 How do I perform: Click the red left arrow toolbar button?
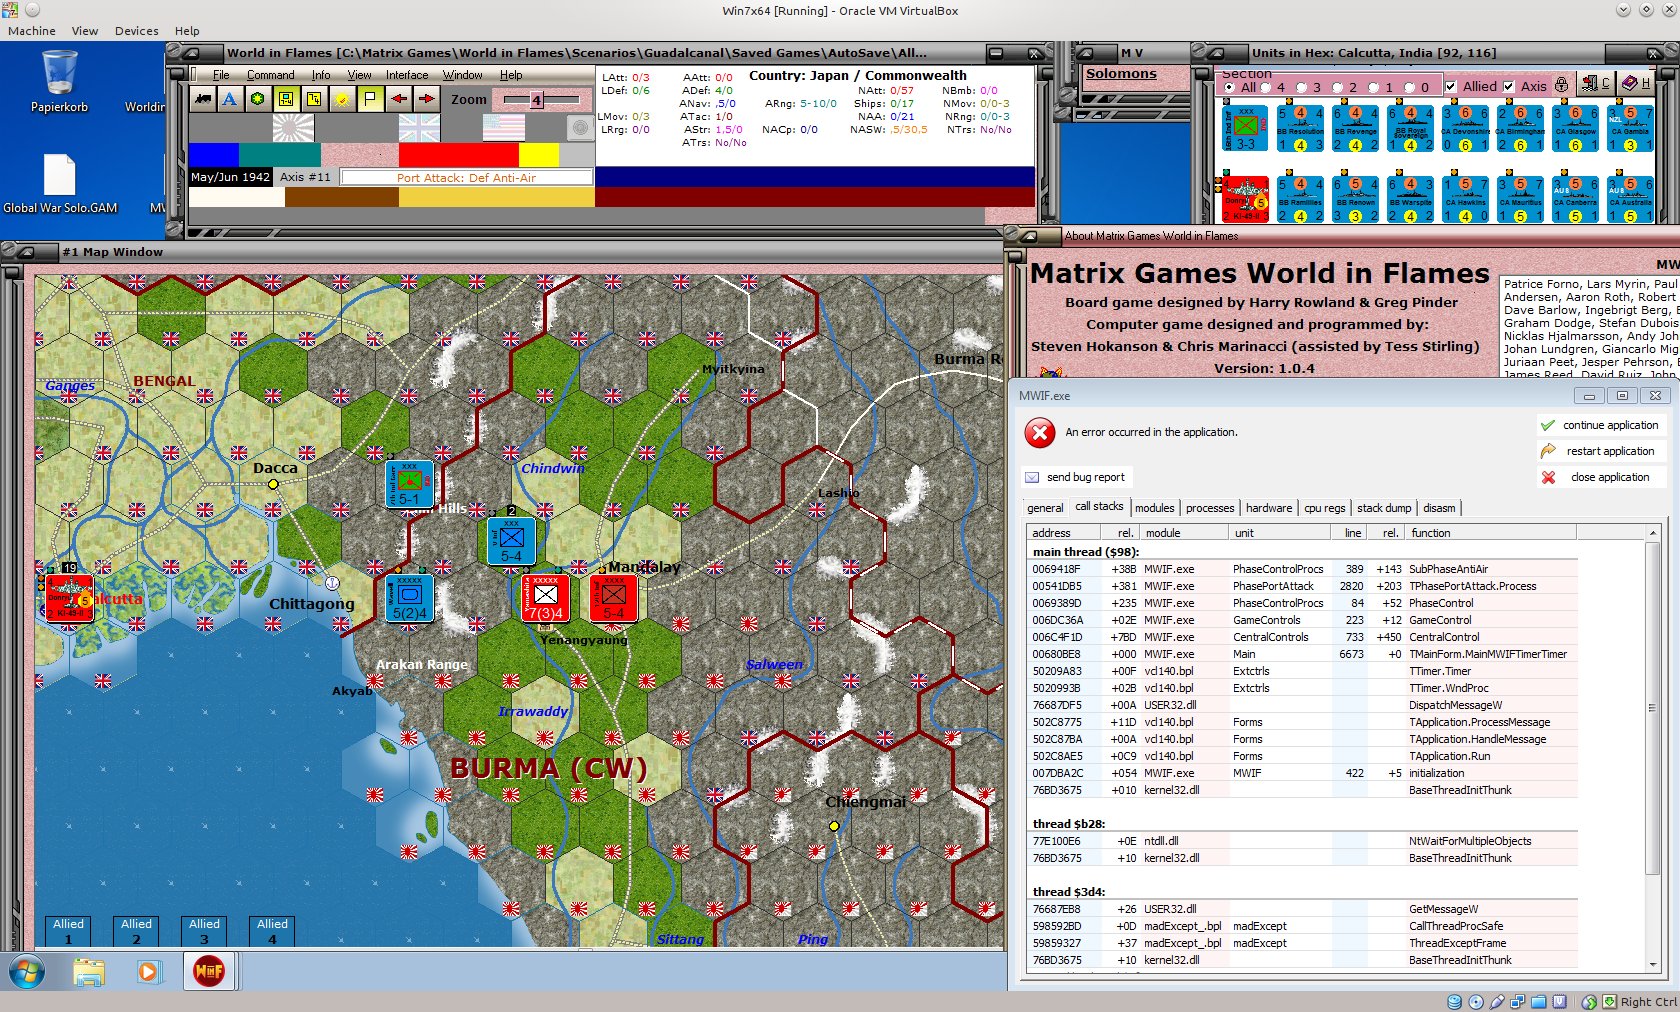point(398,99)
